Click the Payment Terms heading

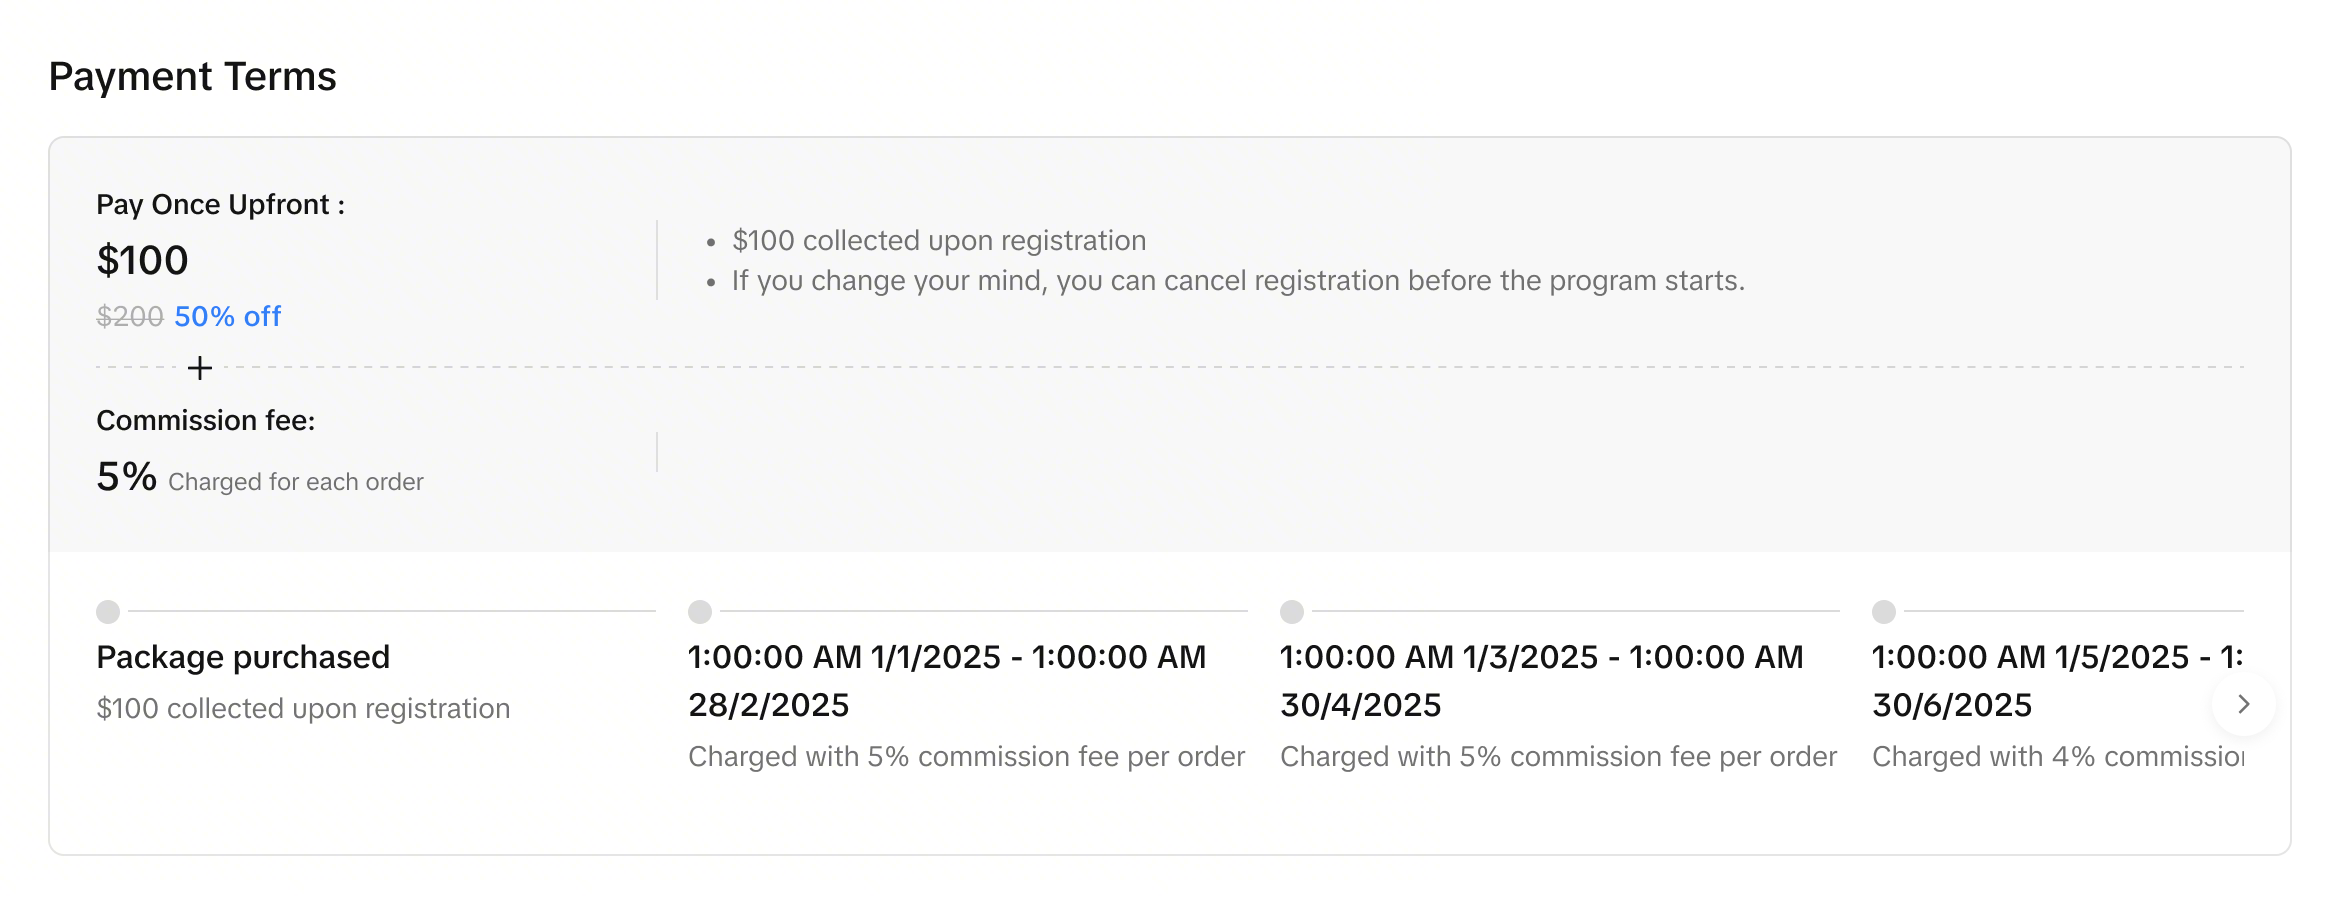pyautogui.click(x=192, y=76)
